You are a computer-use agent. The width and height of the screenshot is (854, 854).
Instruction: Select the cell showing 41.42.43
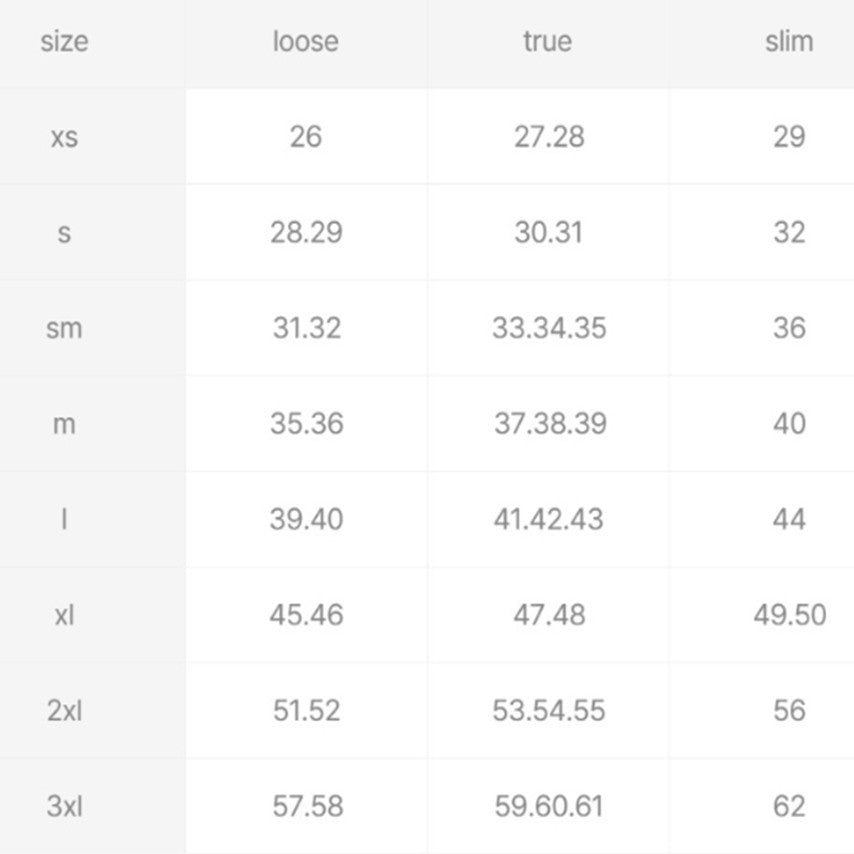549,520
